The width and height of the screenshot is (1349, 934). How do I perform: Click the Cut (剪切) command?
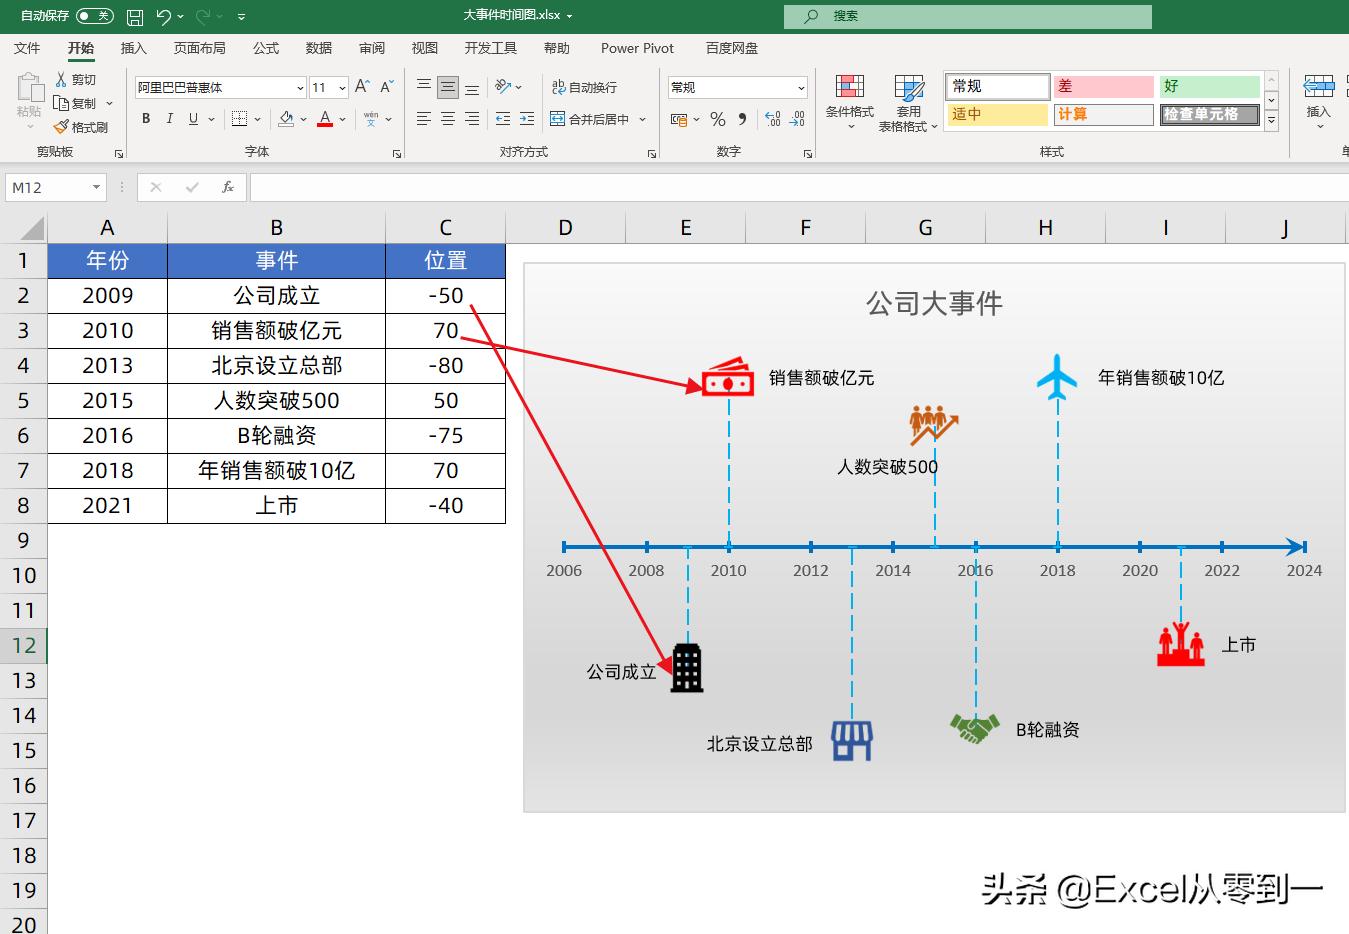[x=78, y=79]
